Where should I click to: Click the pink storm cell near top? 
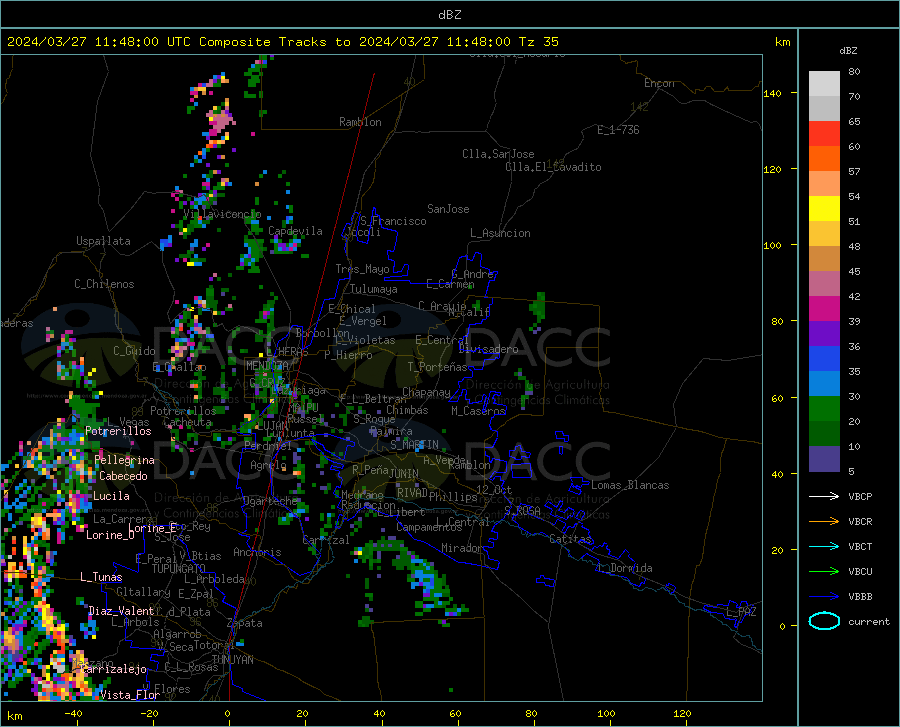[220, 120]
